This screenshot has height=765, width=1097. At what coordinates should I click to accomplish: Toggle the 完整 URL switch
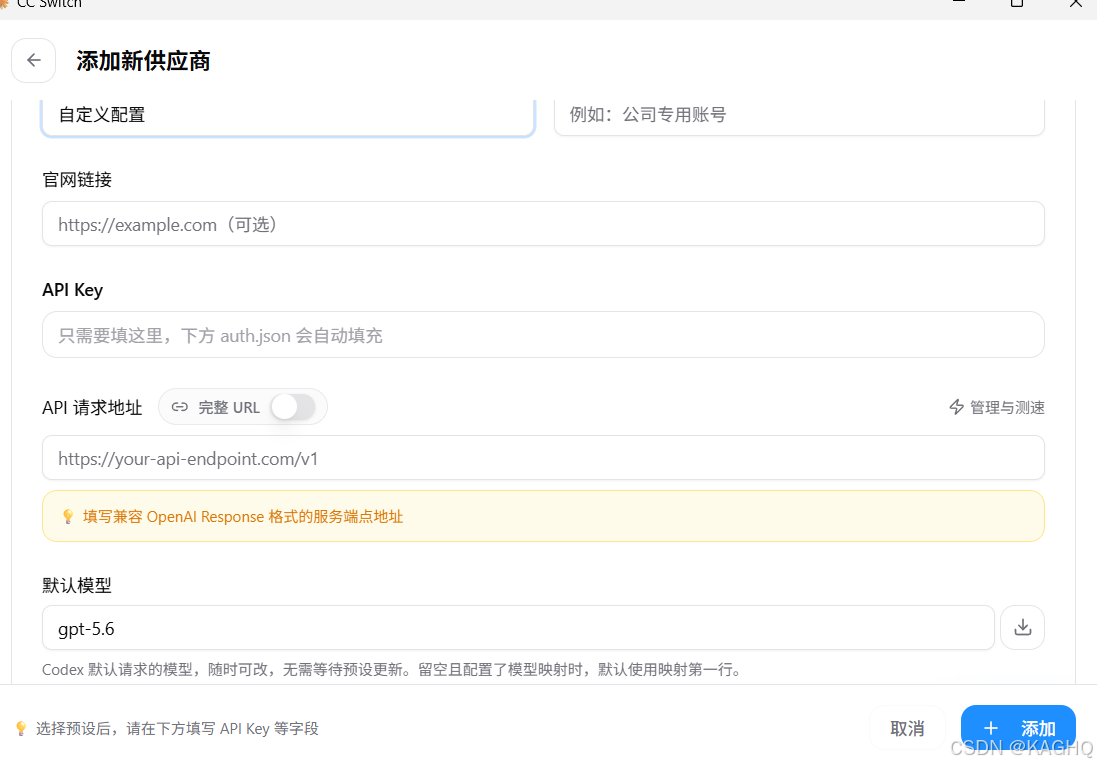293,407
